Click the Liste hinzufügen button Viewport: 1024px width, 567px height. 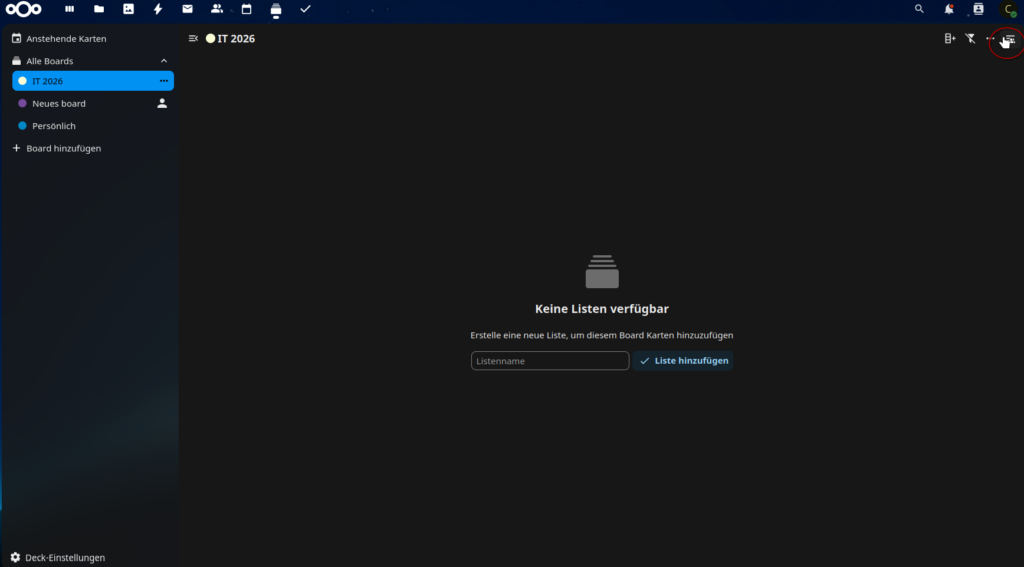683,361
